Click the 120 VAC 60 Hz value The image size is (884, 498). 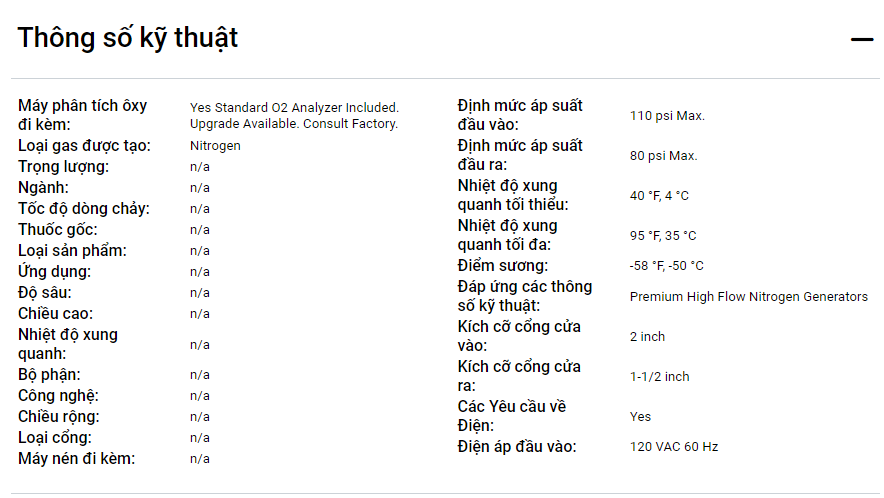coord(673,447)
